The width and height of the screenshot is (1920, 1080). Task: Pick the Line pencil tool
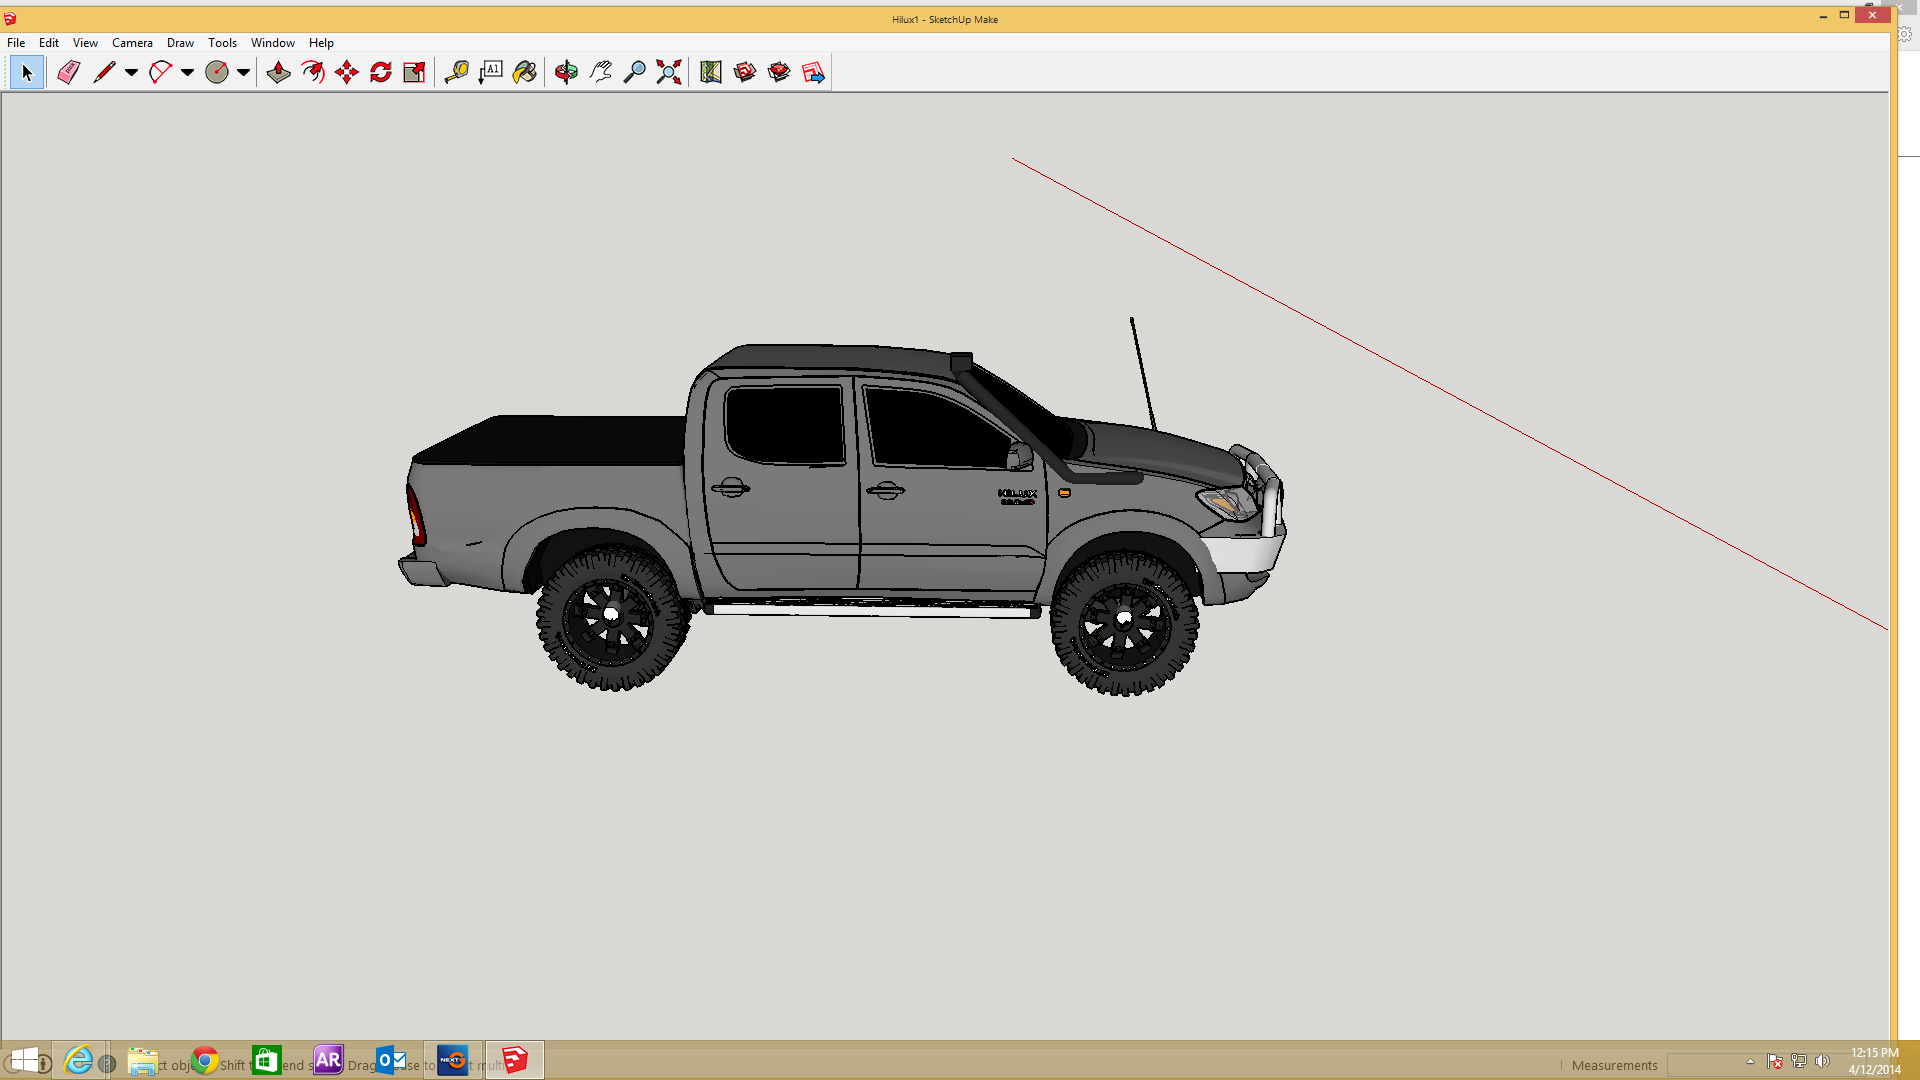[104, 72]
